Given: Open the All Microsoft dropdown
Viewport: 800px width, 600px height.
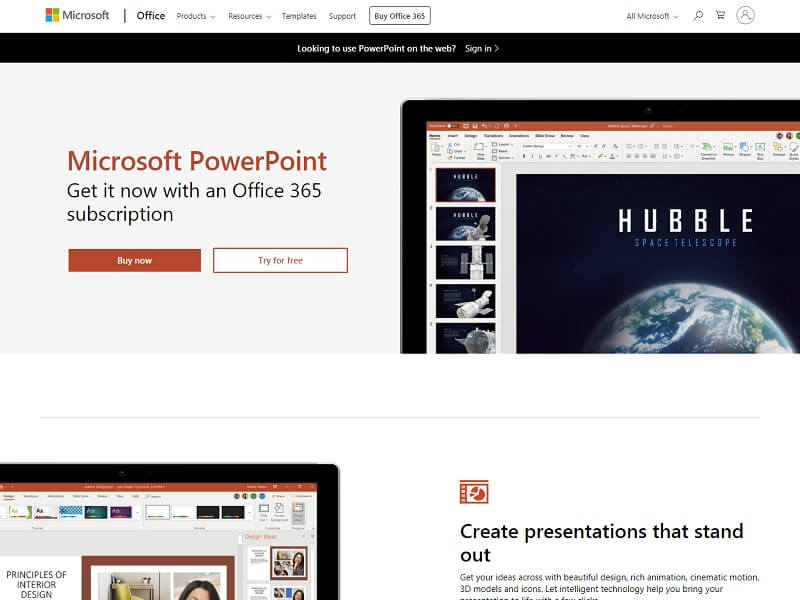Looking at the screenshot, I should (652, 16).
